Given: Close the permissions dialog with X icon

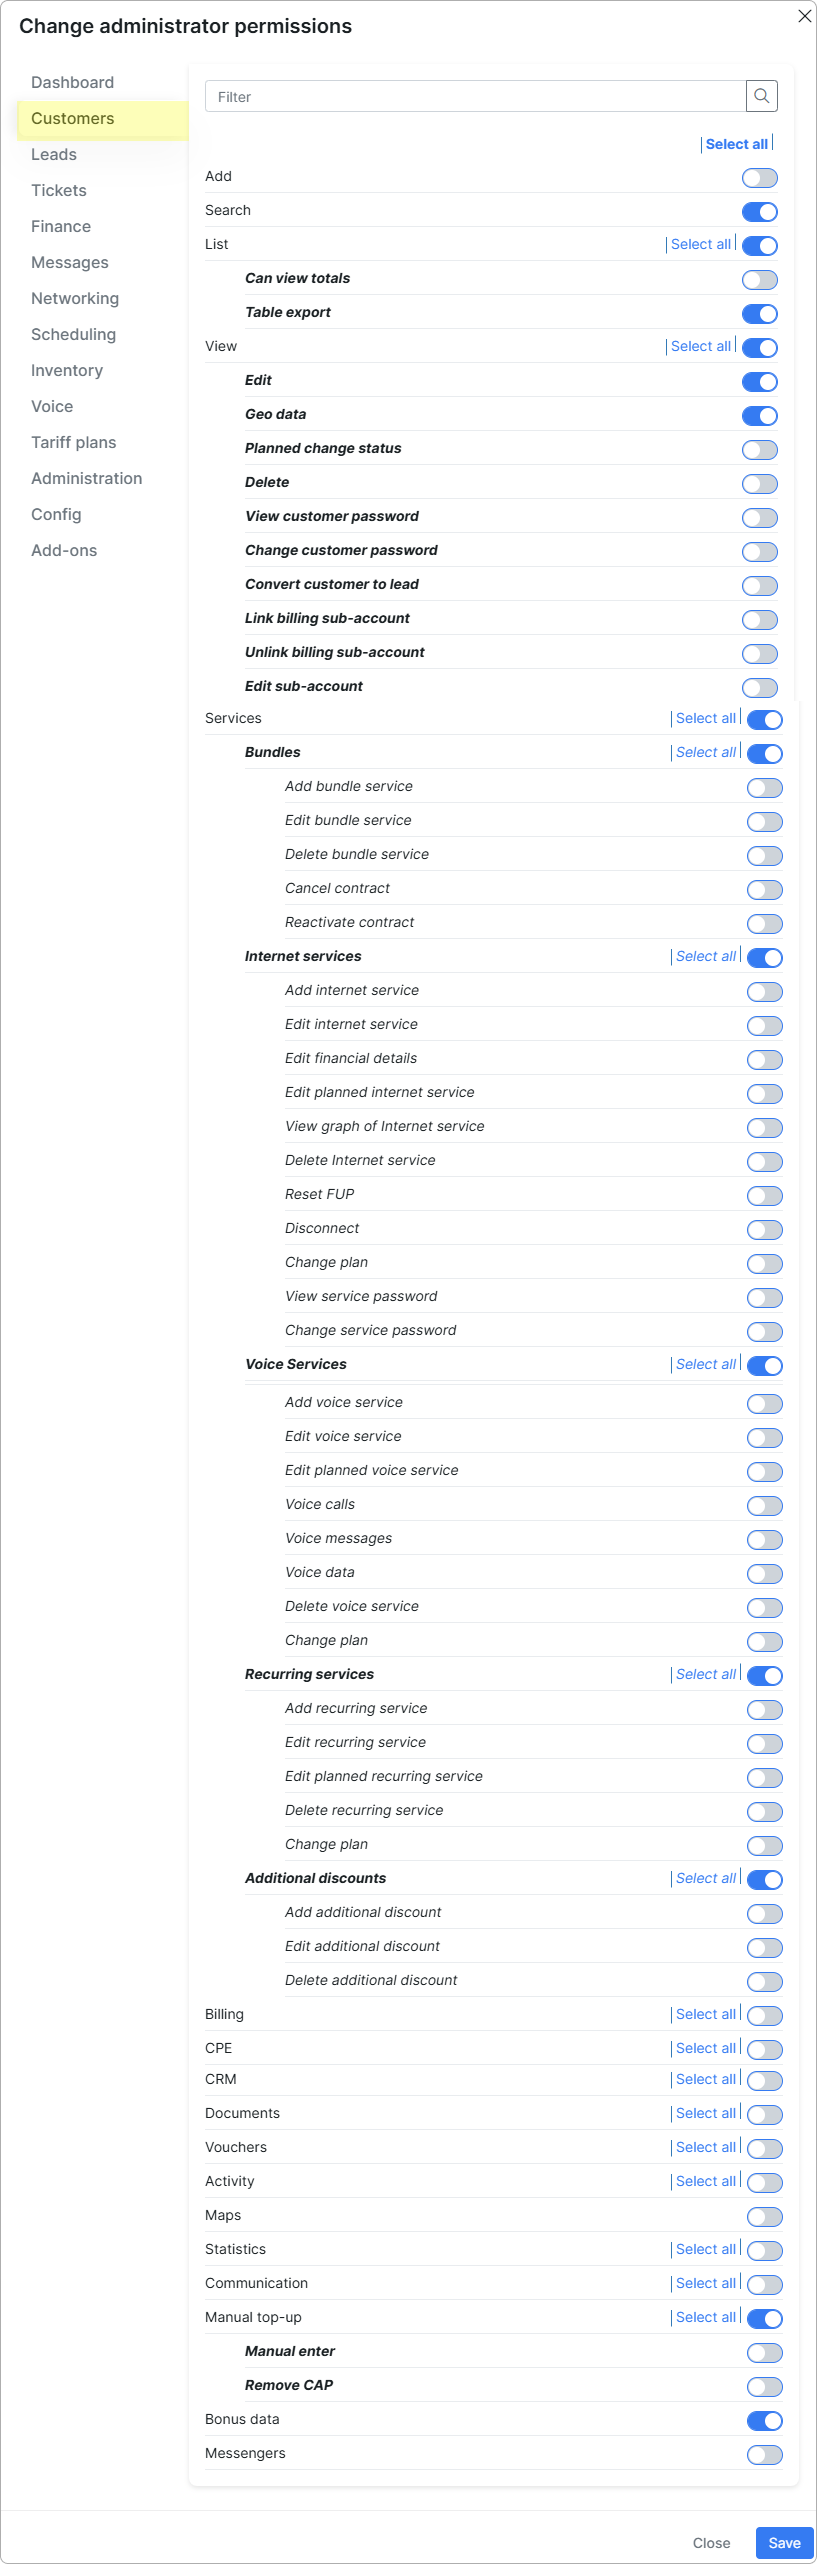Looking at the screenshot, I should 804,16.
